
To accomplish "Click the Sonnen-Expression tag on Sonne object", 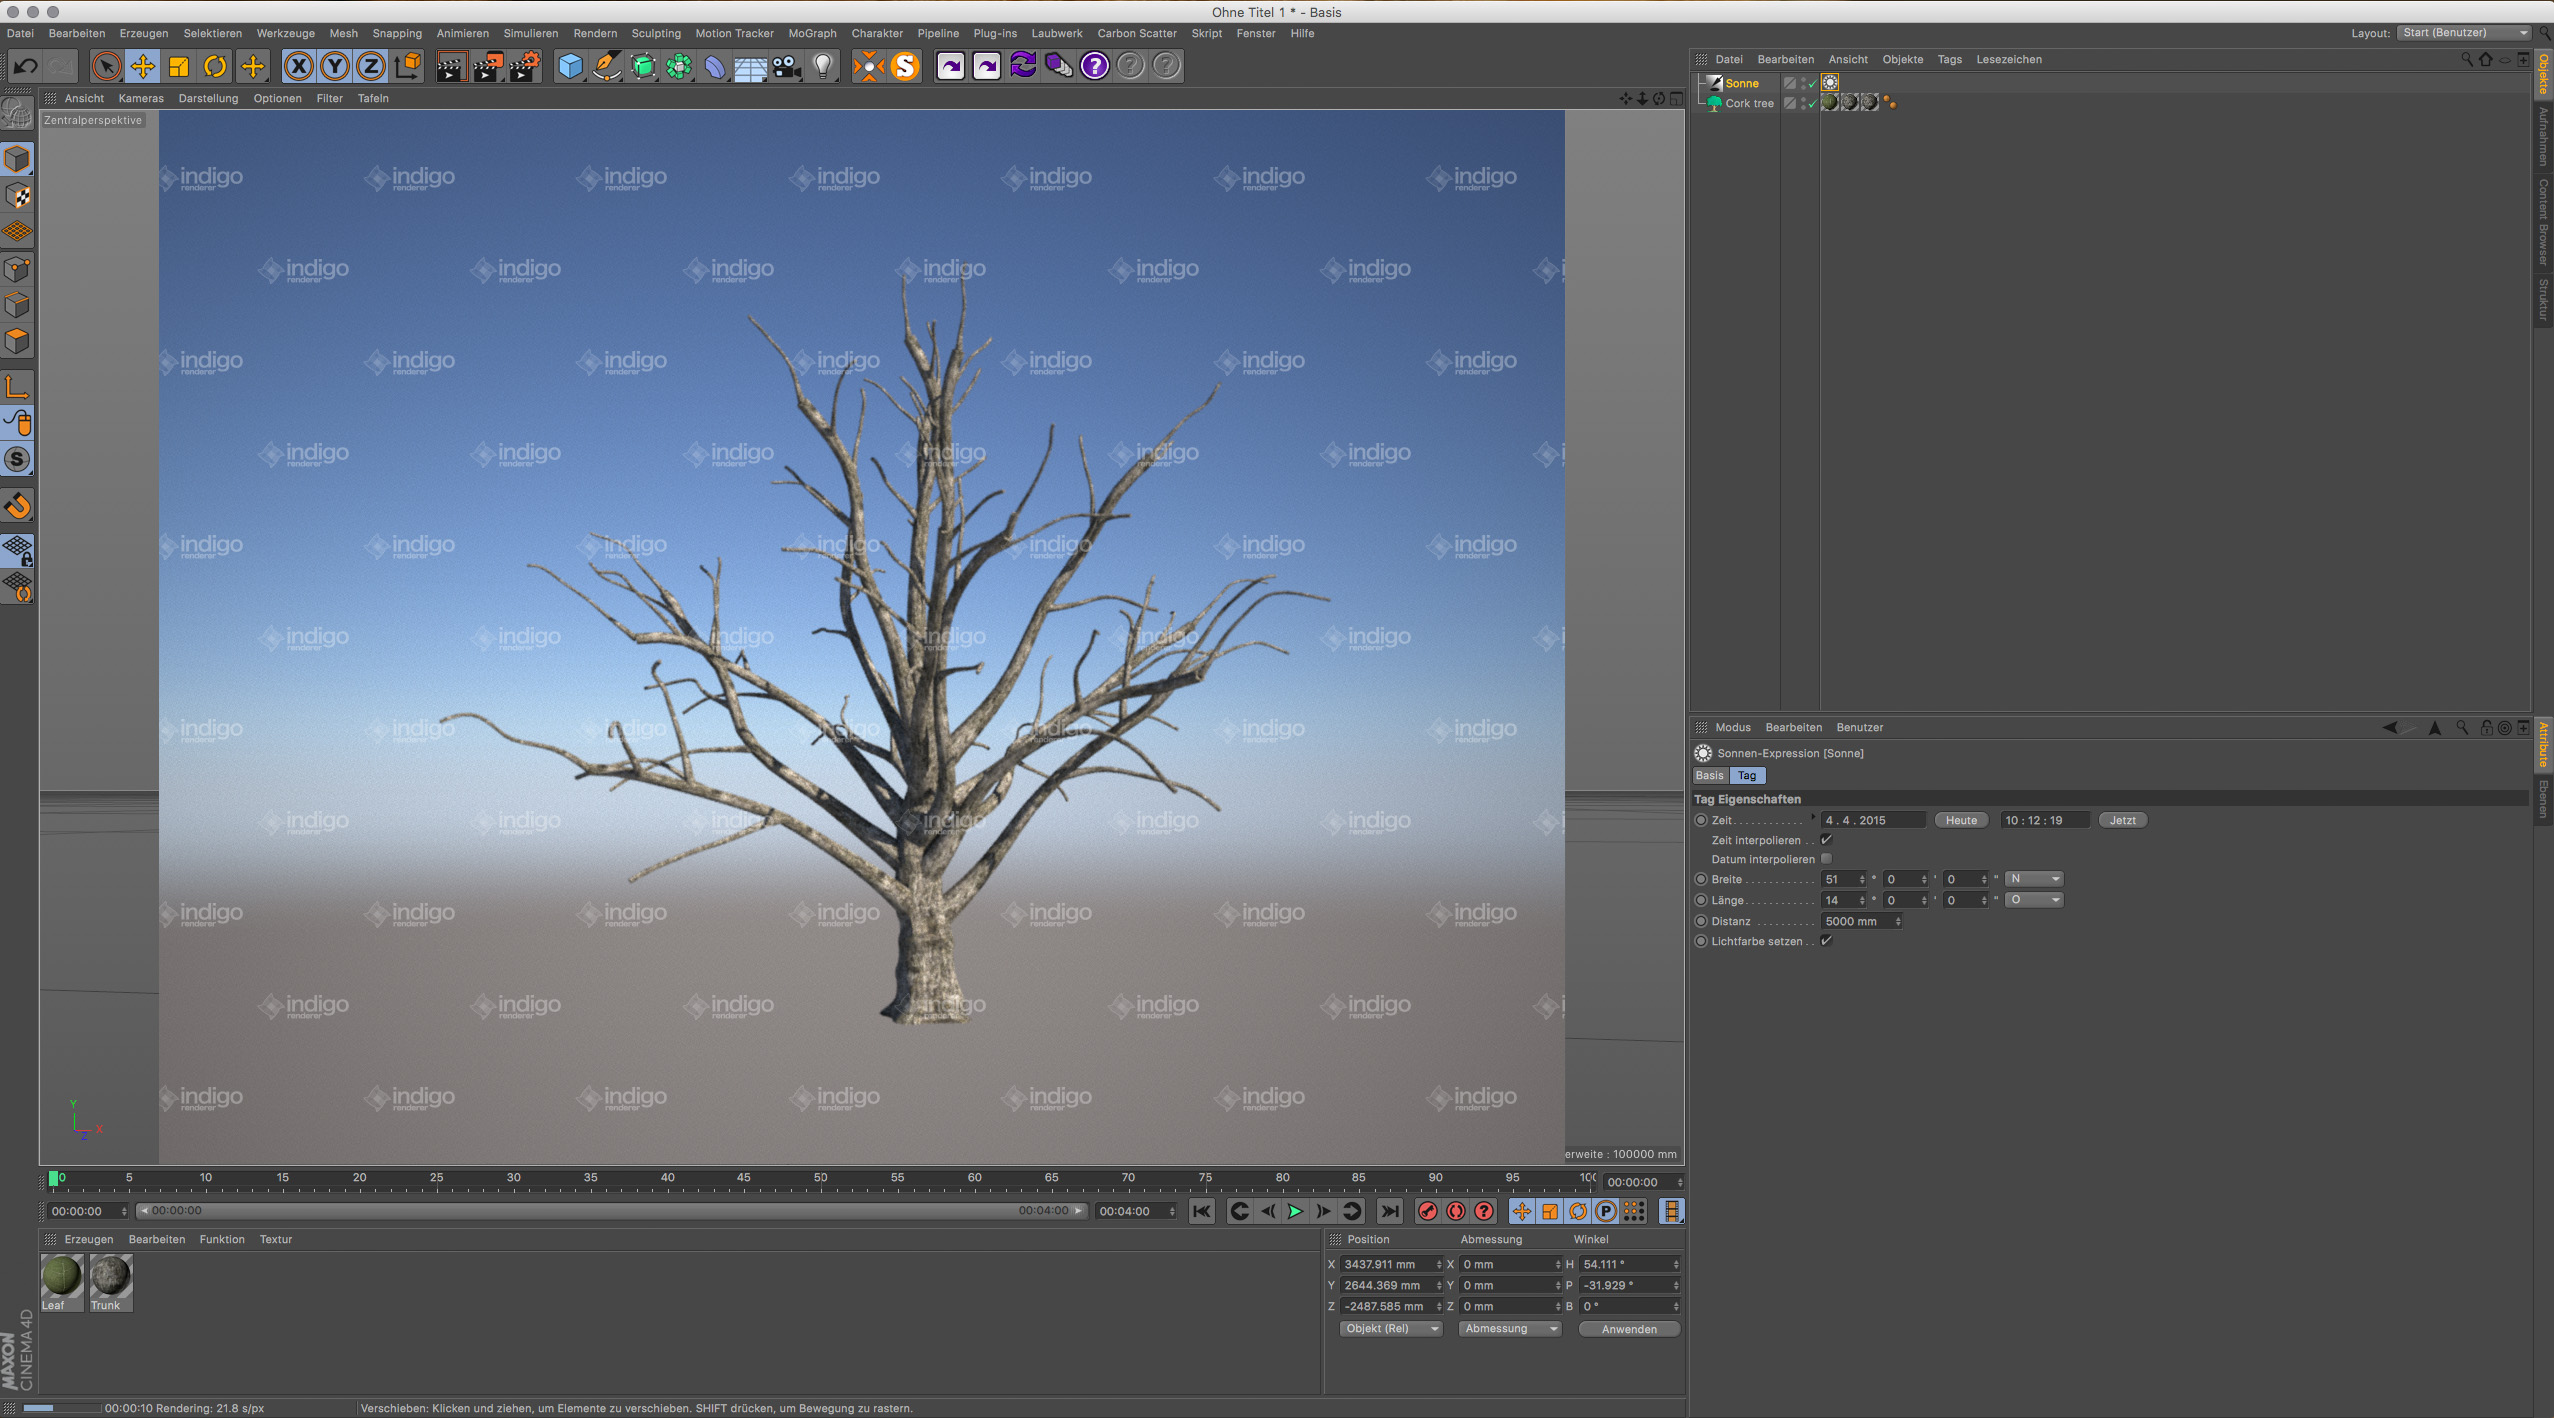I will tap(1830, 83).
